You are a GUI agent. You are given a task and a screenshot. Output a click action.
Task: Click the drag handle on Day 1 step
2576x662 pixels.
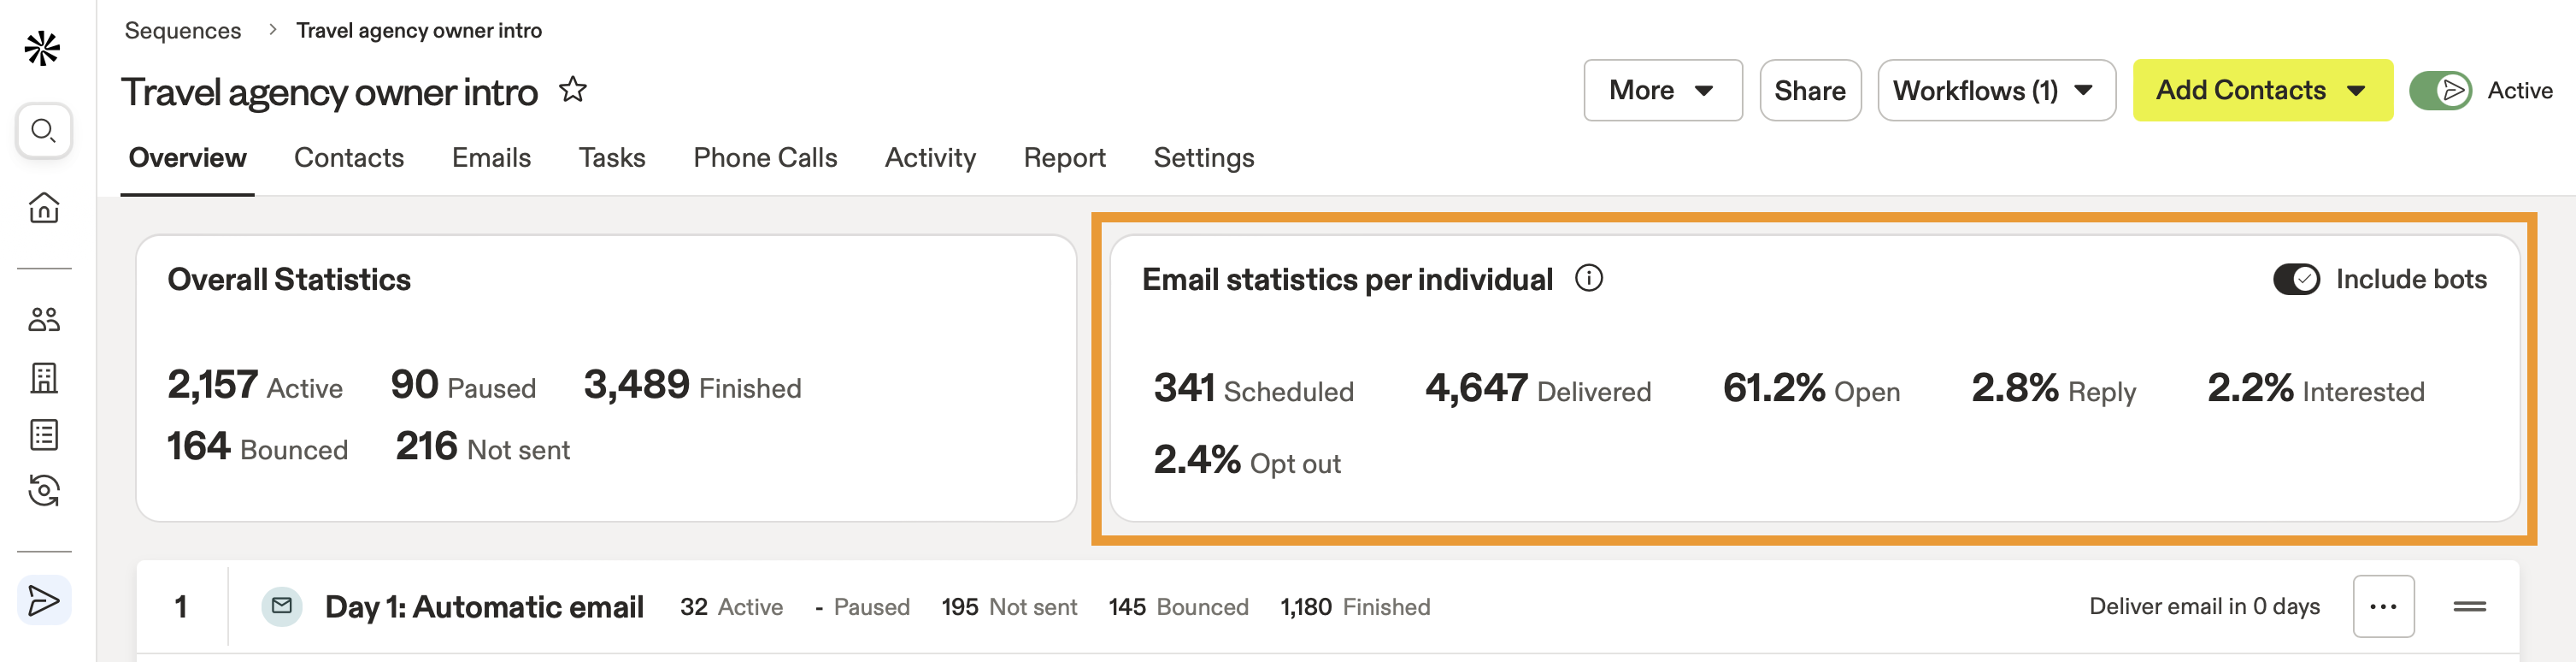2469,606
